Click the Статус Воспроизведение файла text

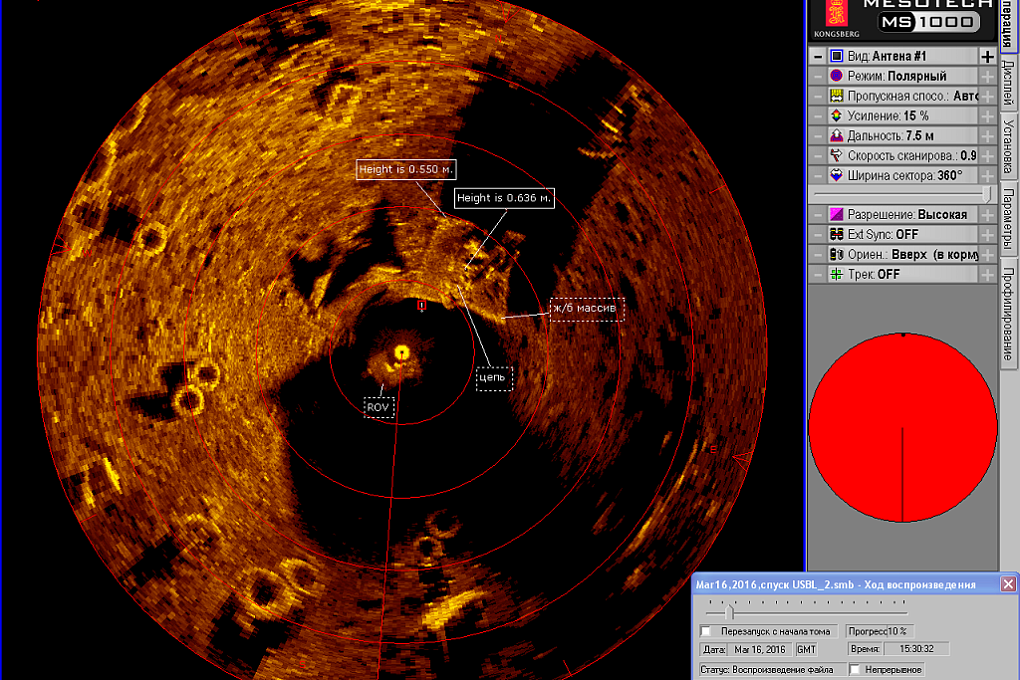pos(767,670)
